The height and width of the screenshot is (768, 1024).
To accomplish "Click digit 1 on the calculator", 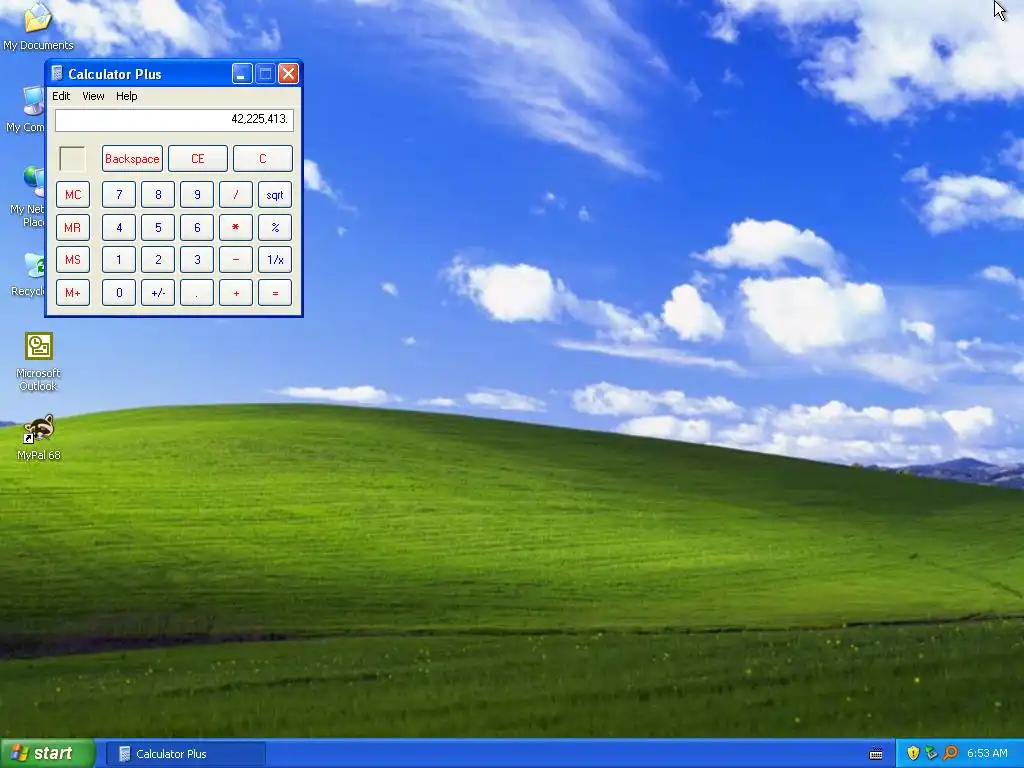I will tap(119, 259).
